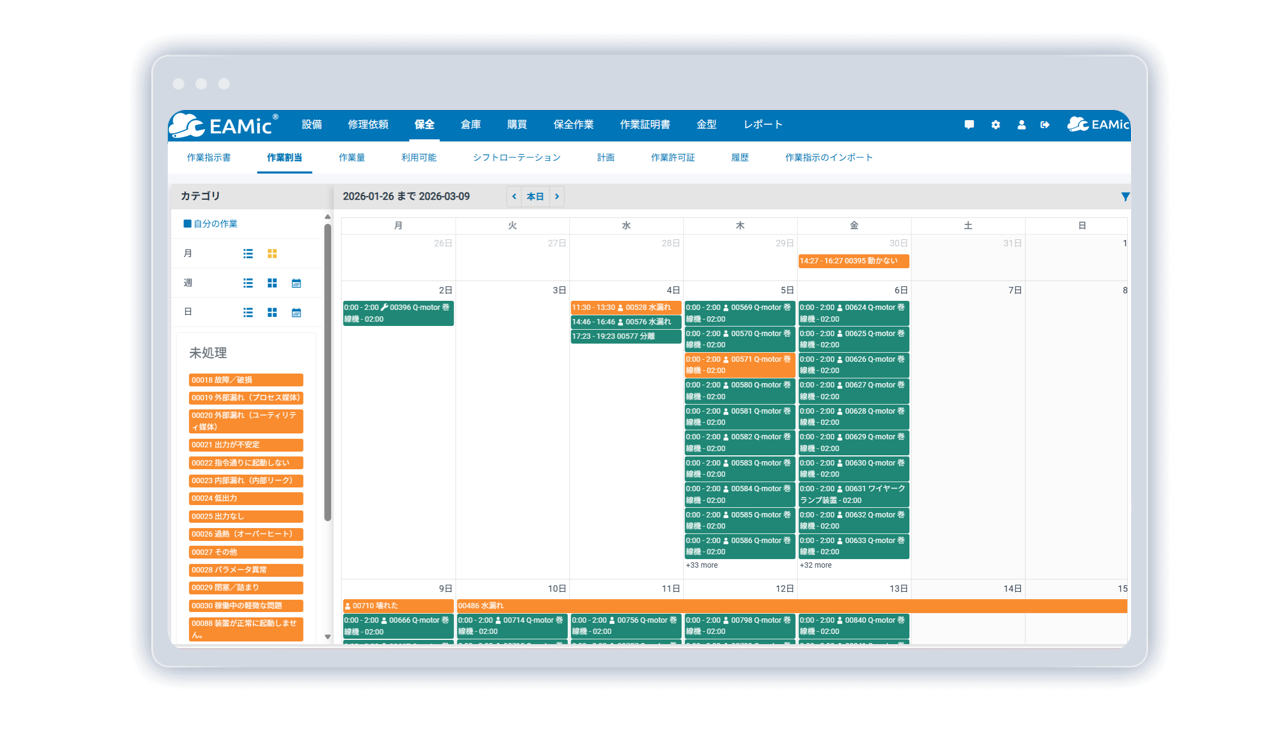Open the filter funnel icon above the calendar
The width and height of the screenshot is (1272, 729).
[x=1125, y=196]
